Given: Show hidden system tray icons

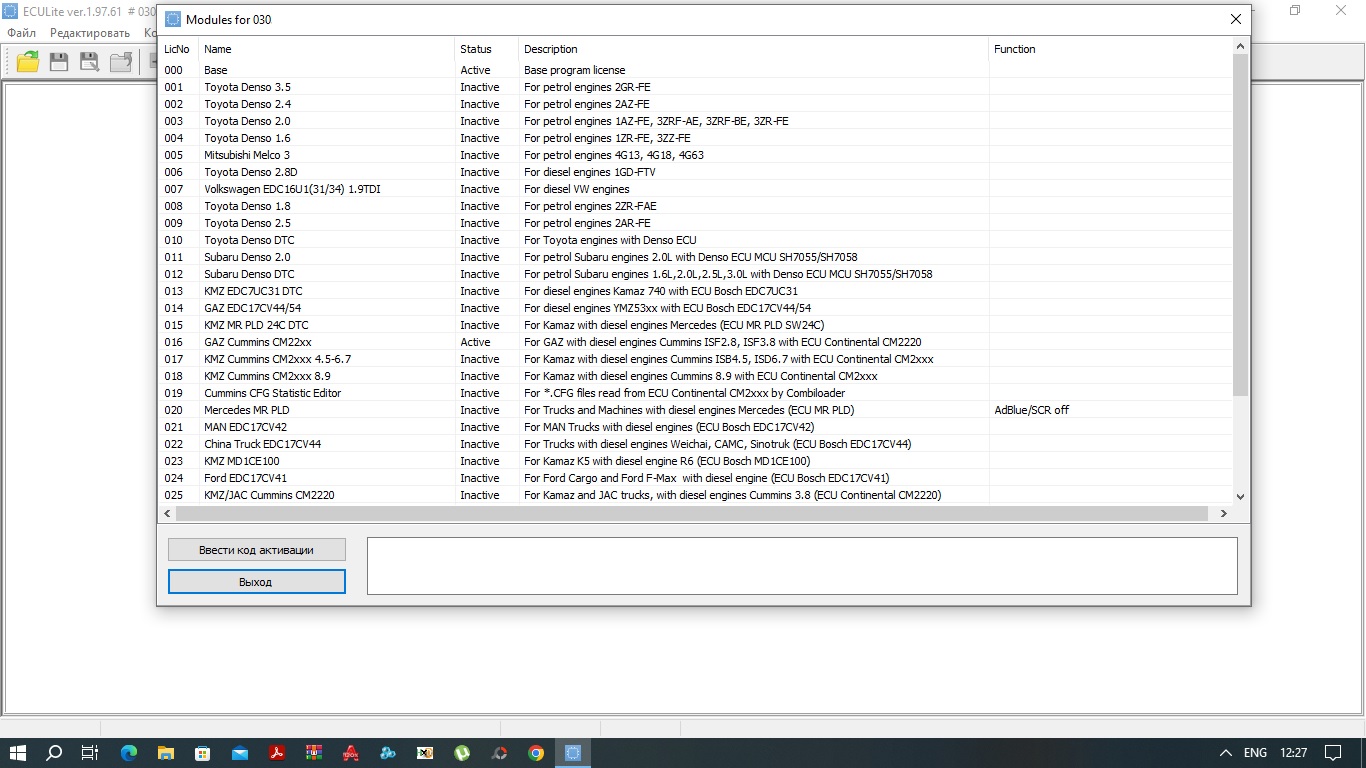Looking at the screenshot, I should pos(1226,753).
